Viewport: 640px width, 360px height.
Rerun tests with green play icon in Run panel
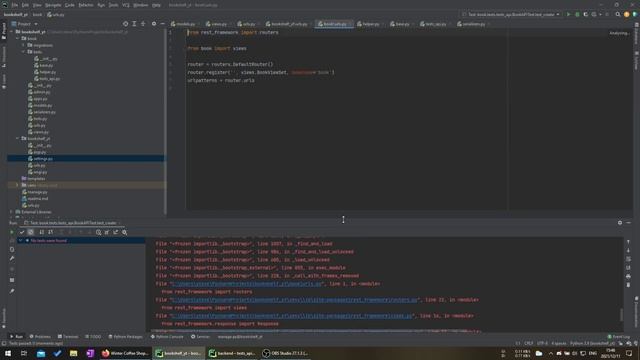(11, 232)
